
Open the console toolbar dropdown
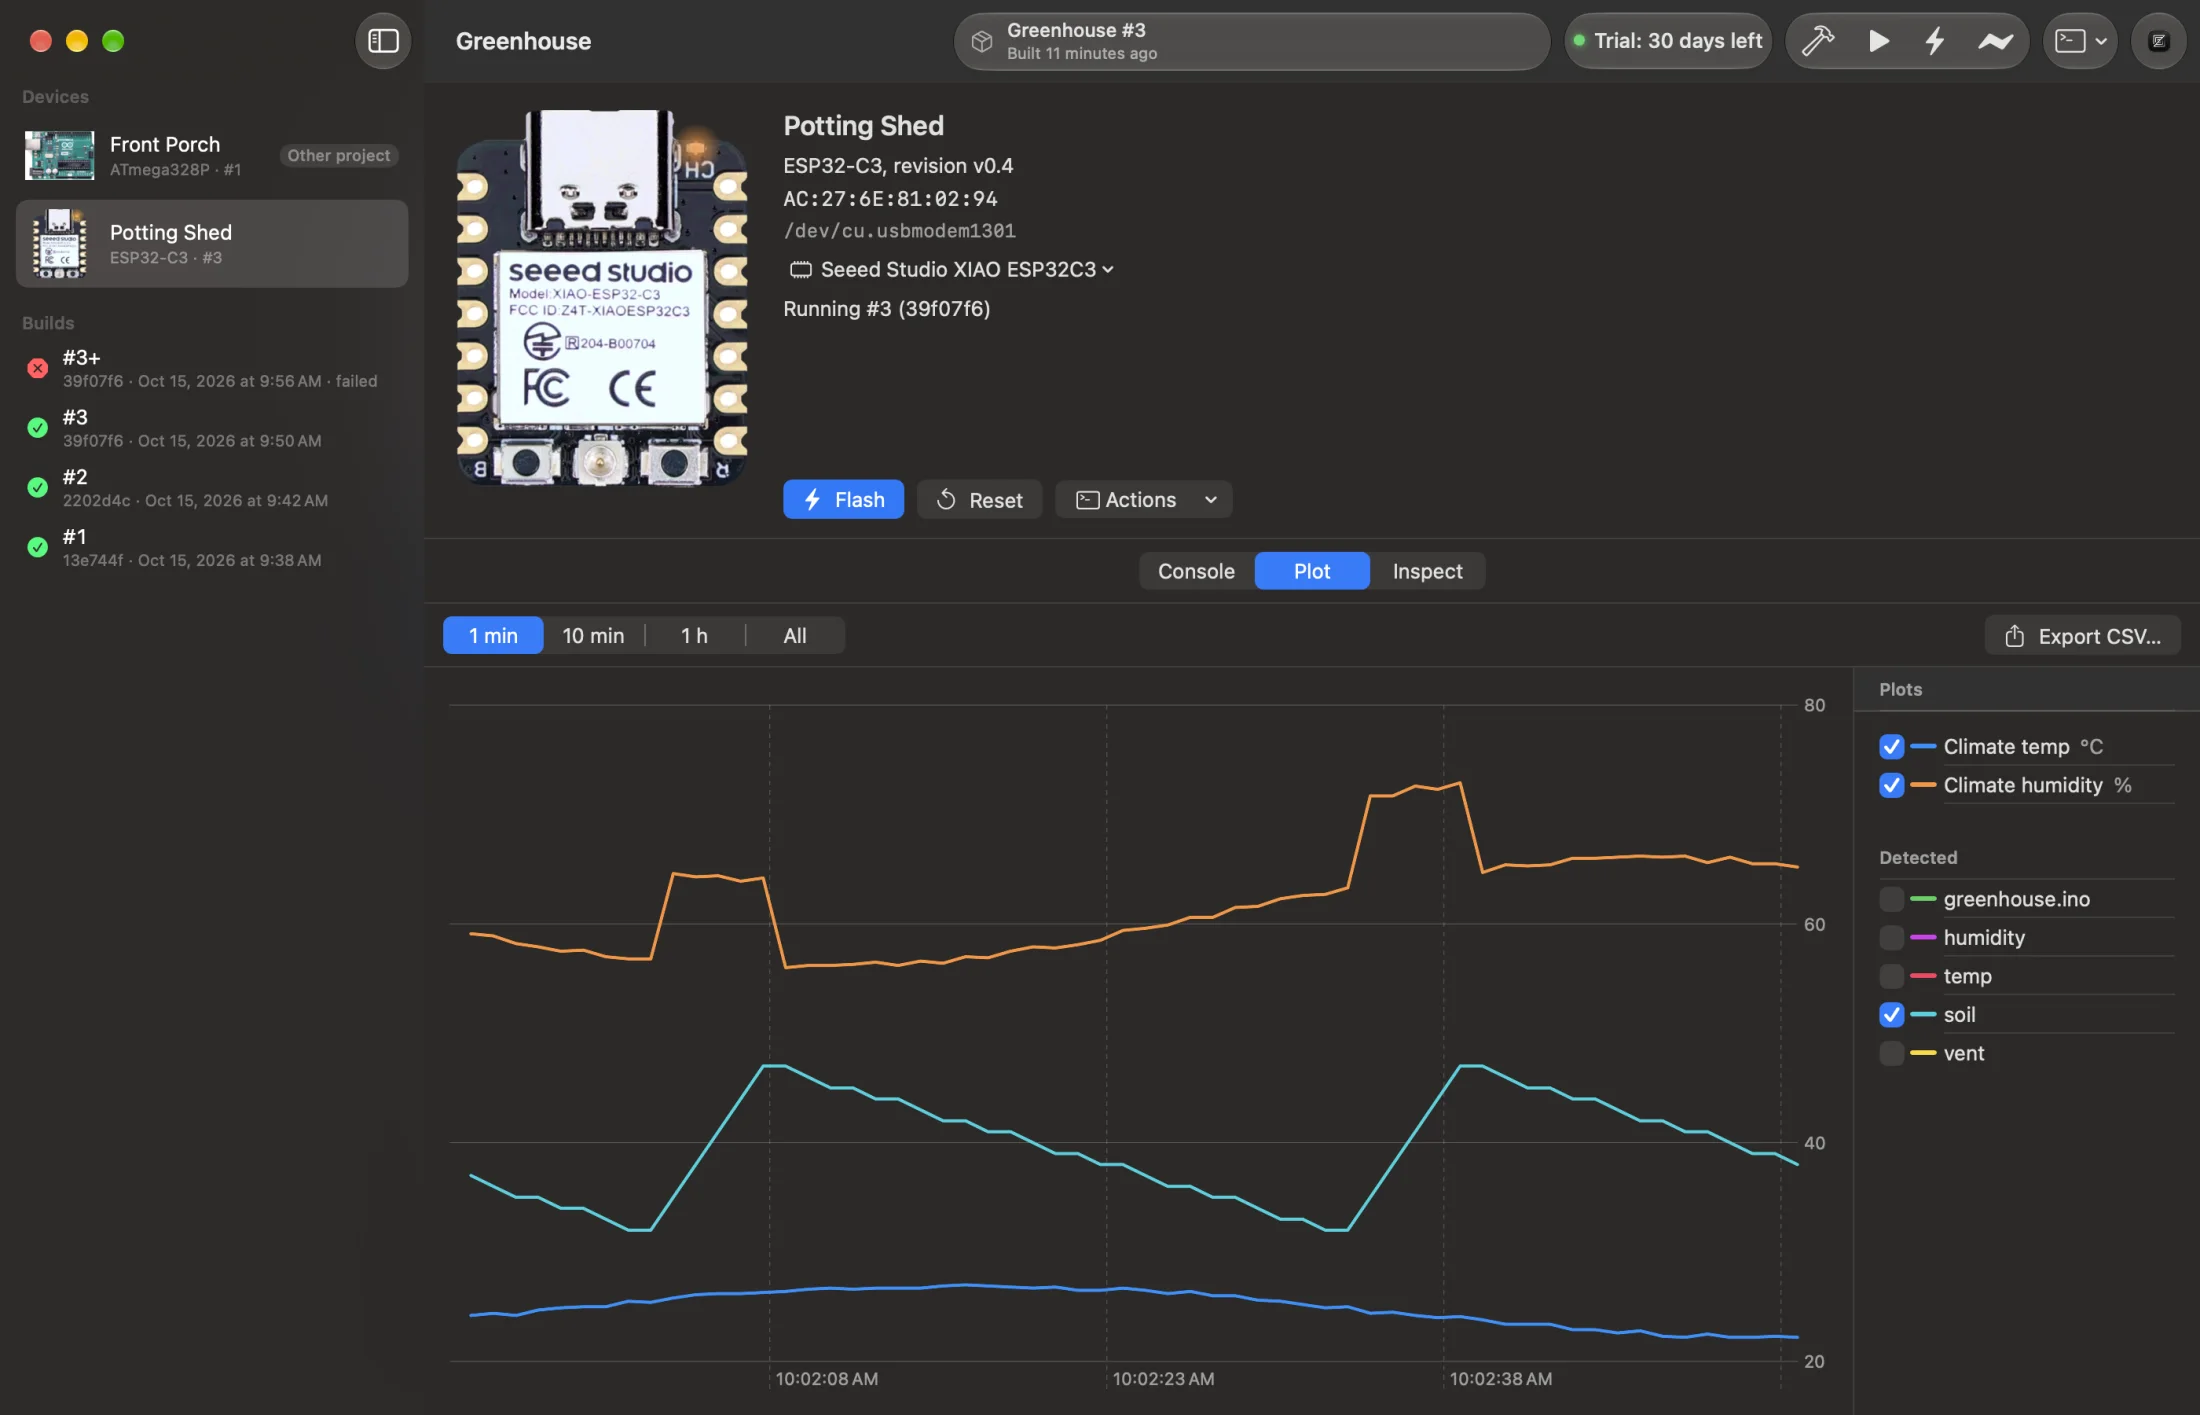tap(2080, 41)
